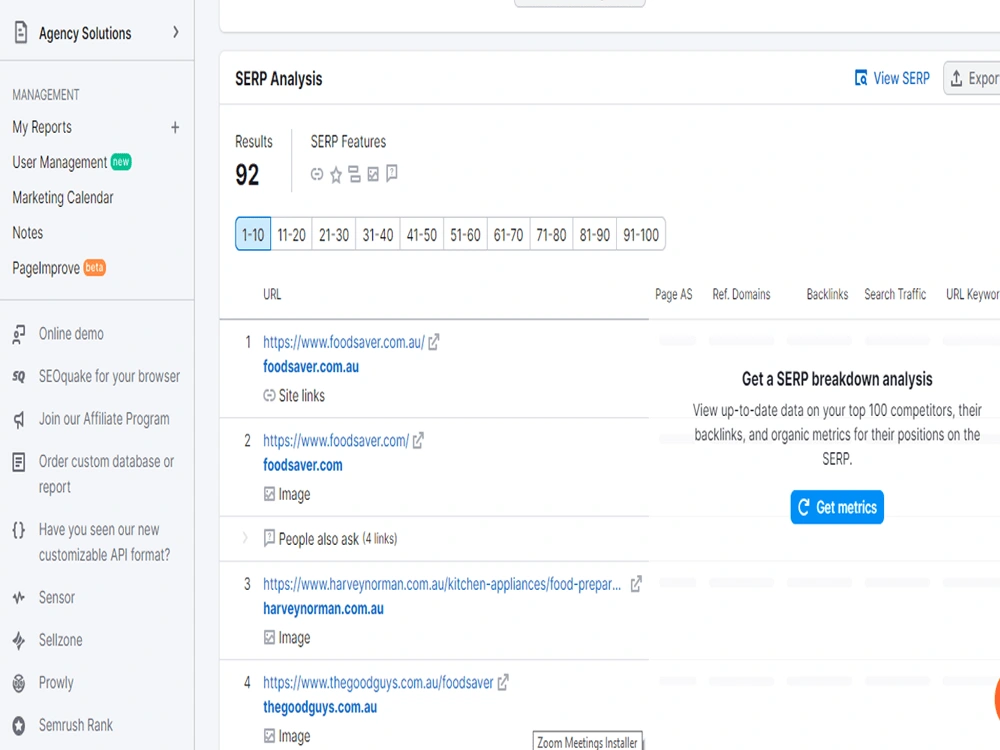Click the View SERP button
1000x750 pixels.
point(892,78)
